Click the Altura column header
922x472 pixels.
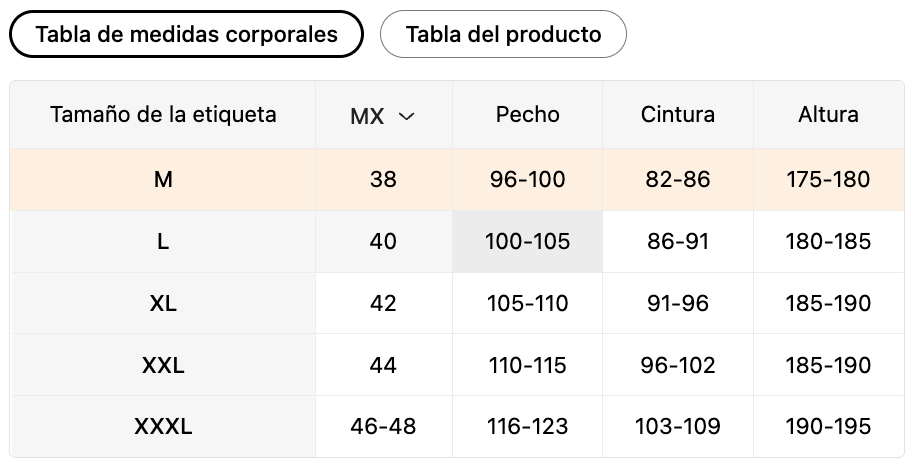click(829, 115)
